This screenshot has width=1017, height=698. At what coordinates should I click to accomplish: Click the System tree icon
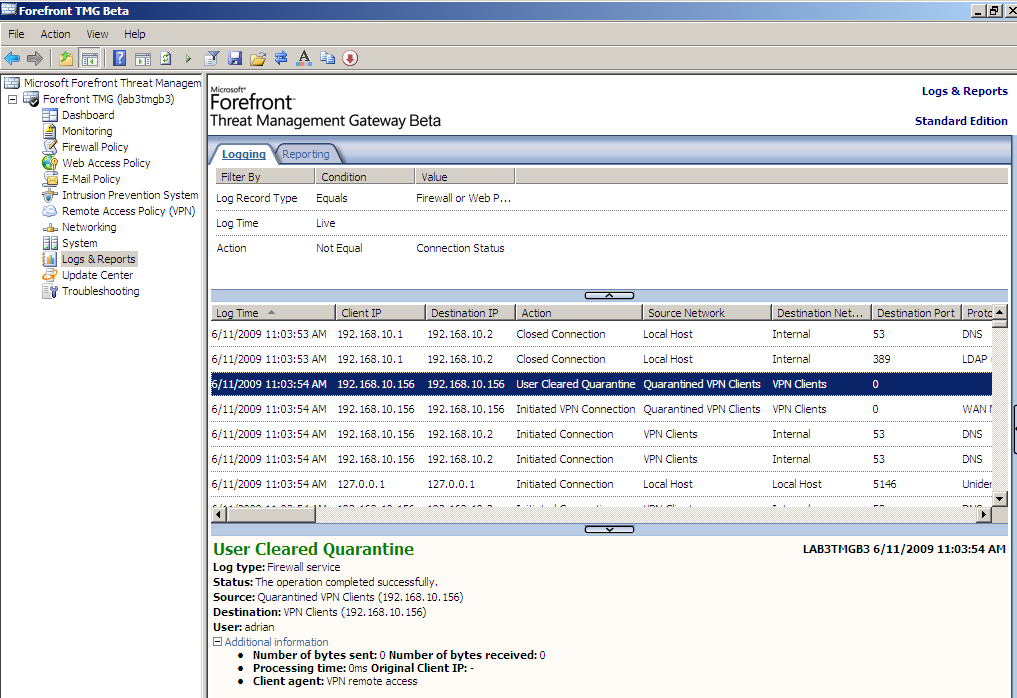(50, 243)
